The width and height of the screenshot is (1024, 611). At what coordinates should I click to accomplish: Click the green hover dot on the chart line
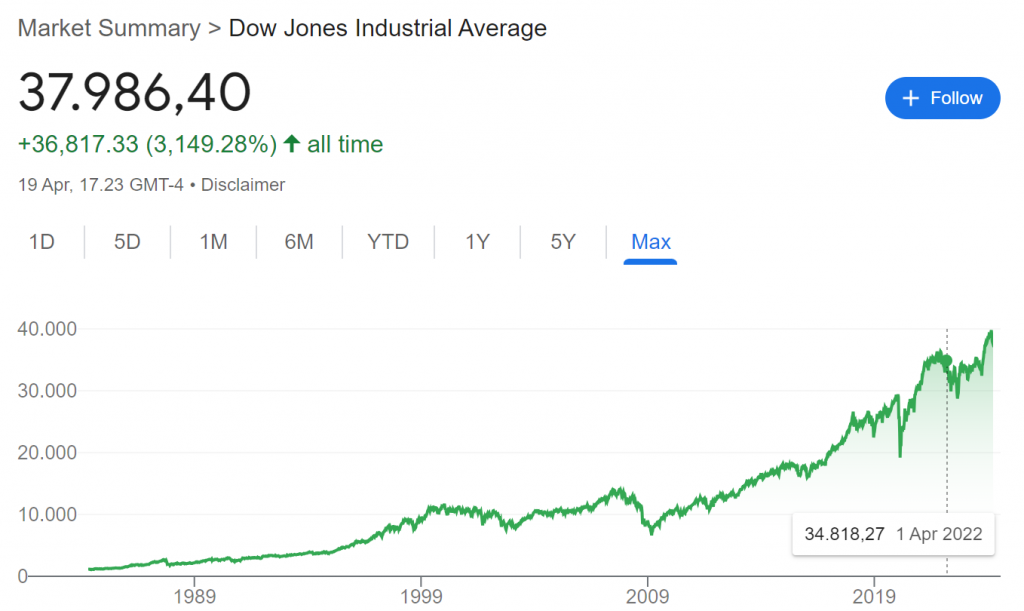947,360
